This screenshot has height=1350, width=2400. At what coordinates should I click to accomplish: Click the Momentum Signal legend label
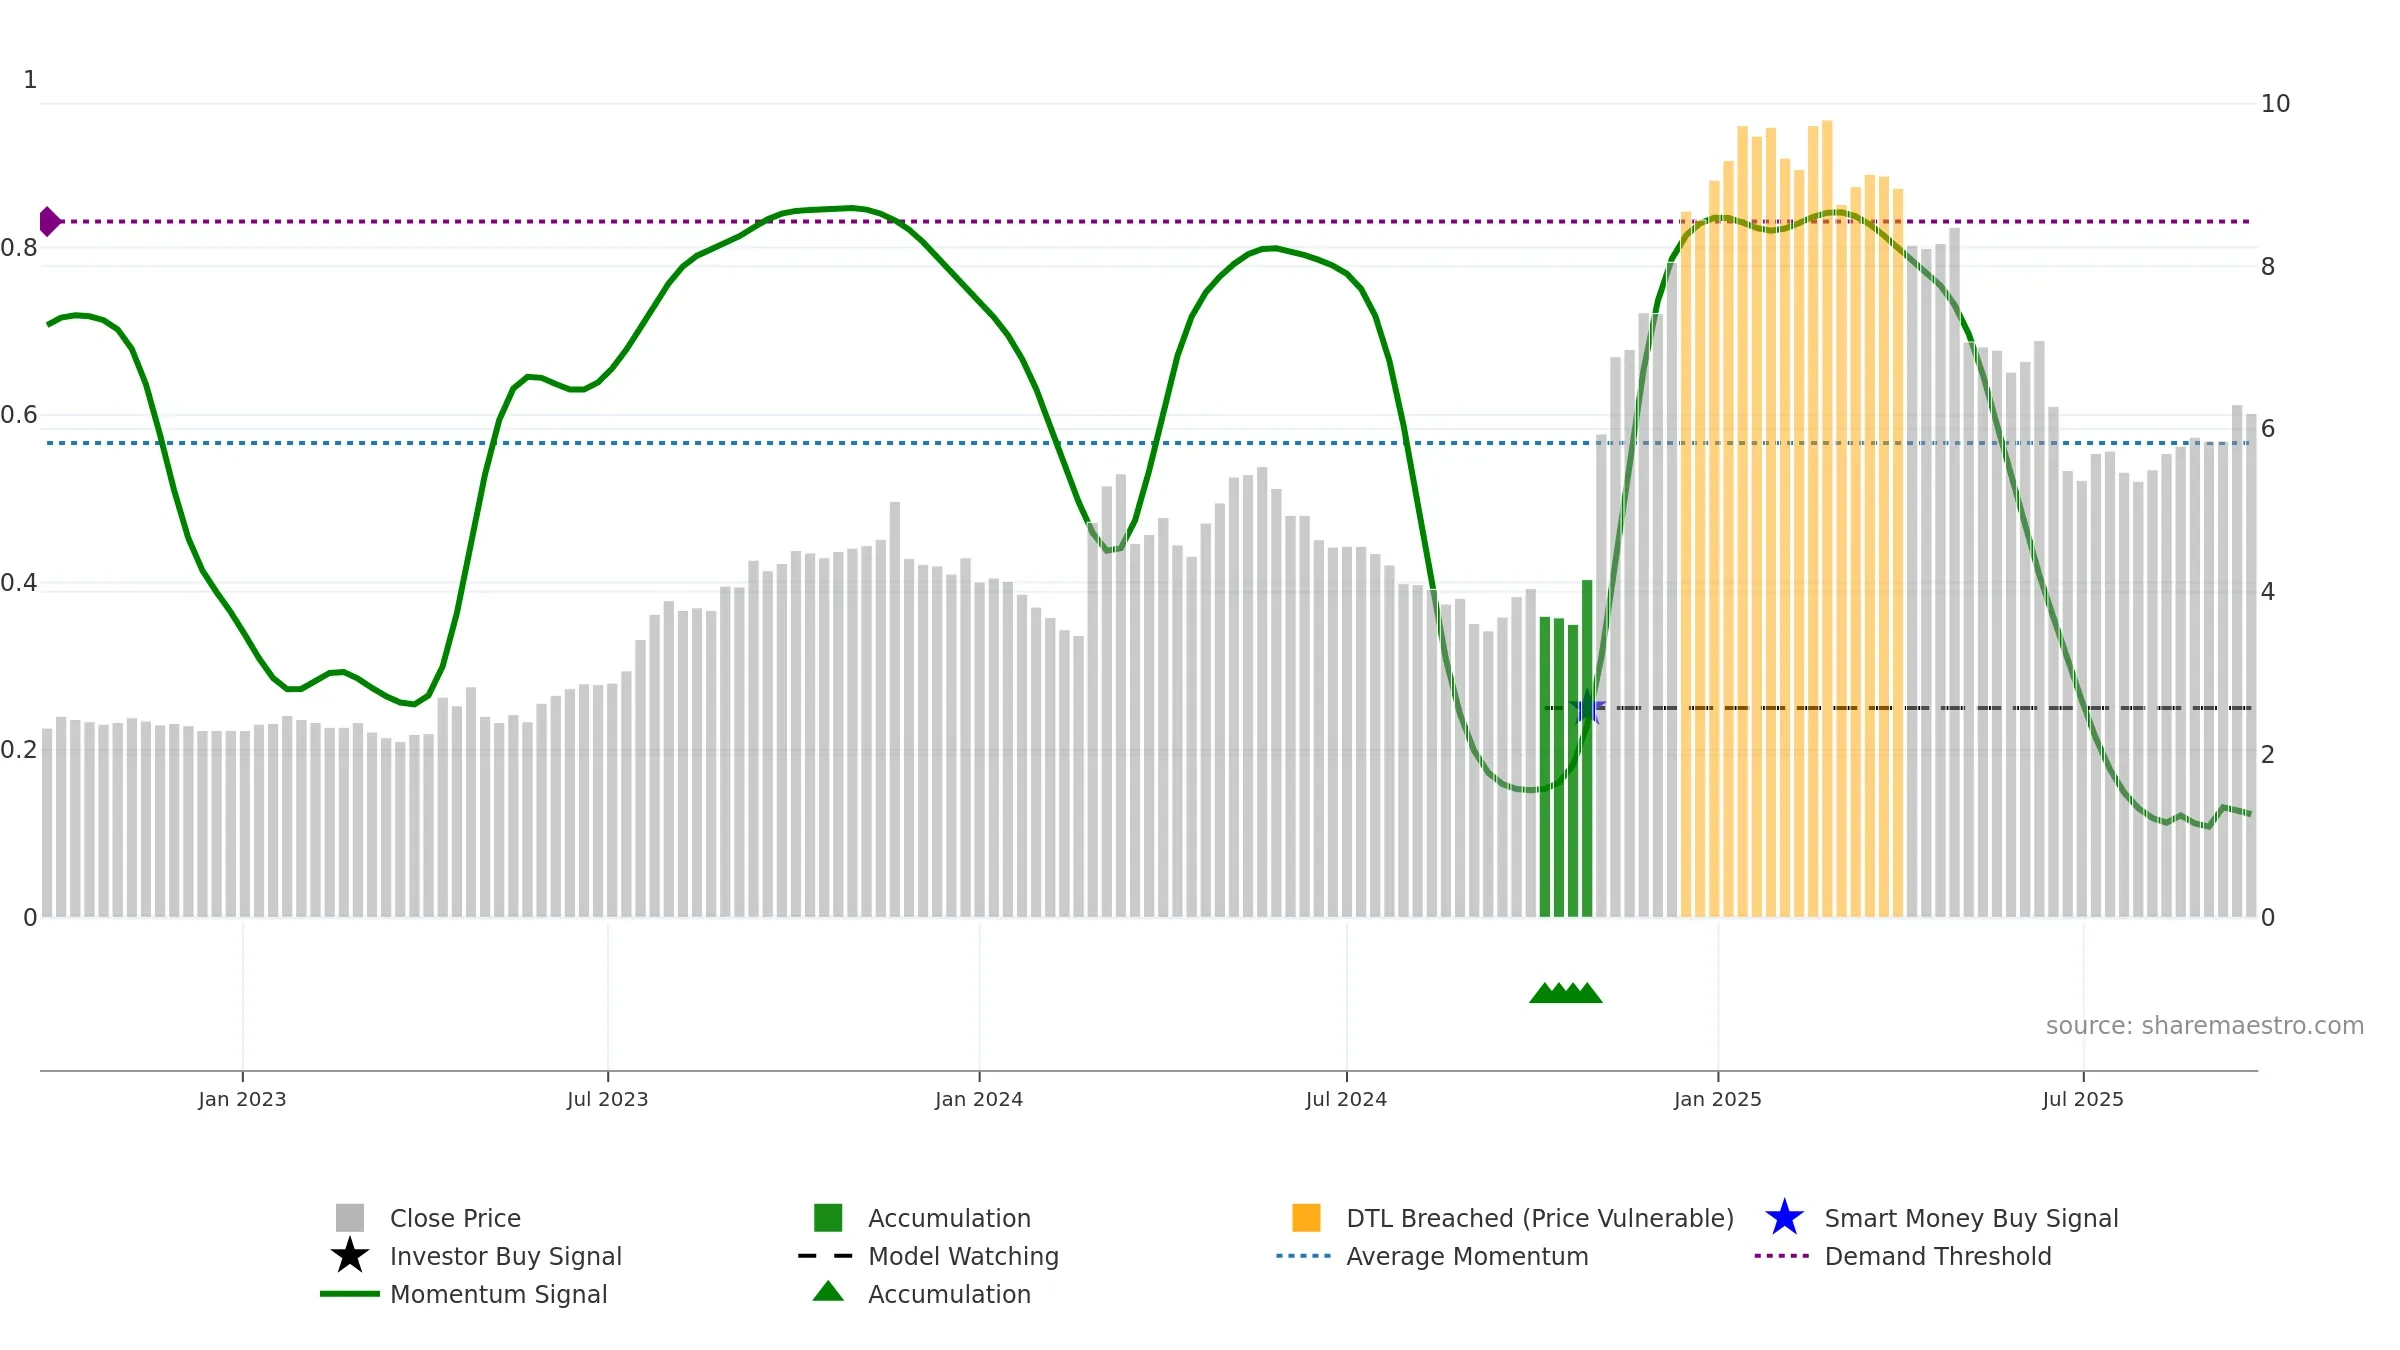(x=498, y=1293)
